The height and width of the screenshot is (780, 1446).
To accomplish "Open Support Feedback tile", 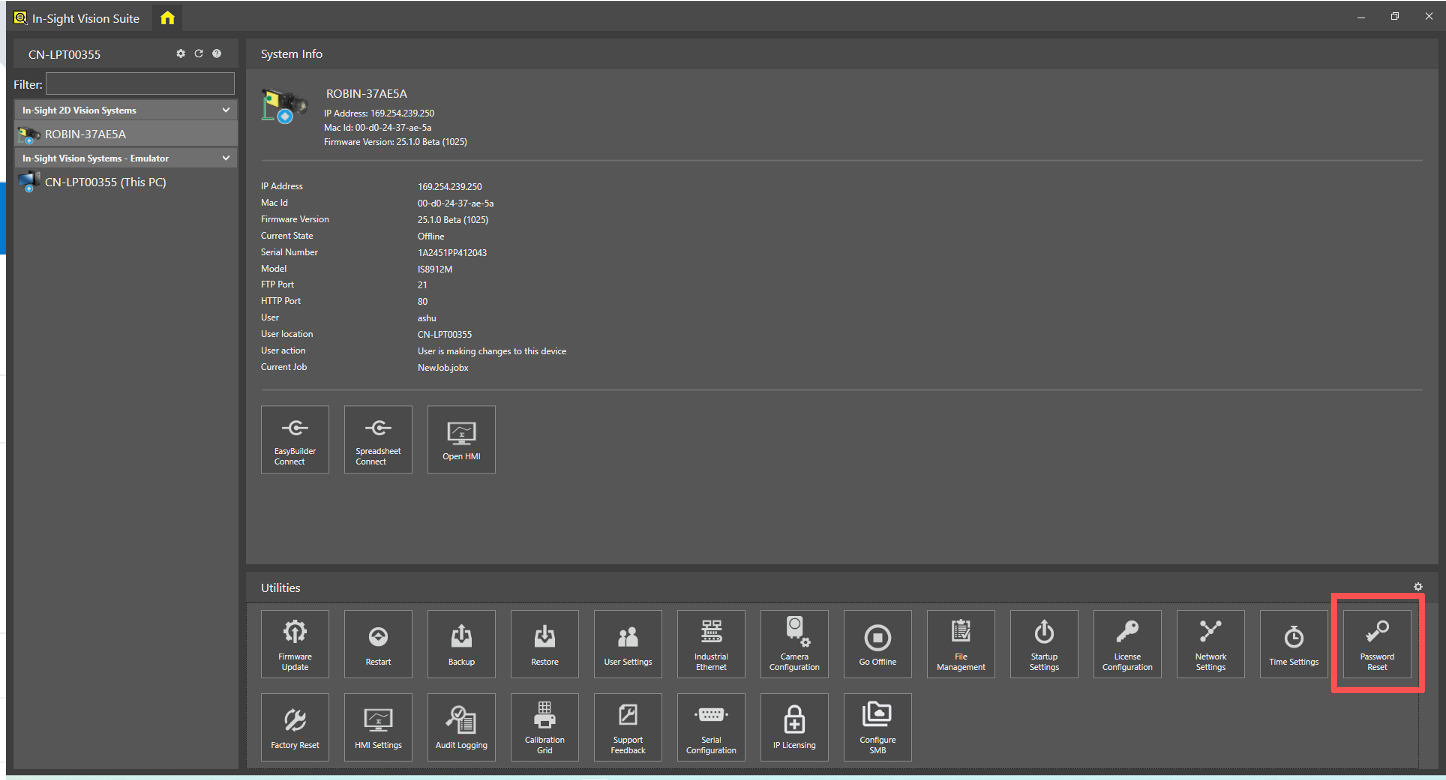I will click(x=628, y=727).
